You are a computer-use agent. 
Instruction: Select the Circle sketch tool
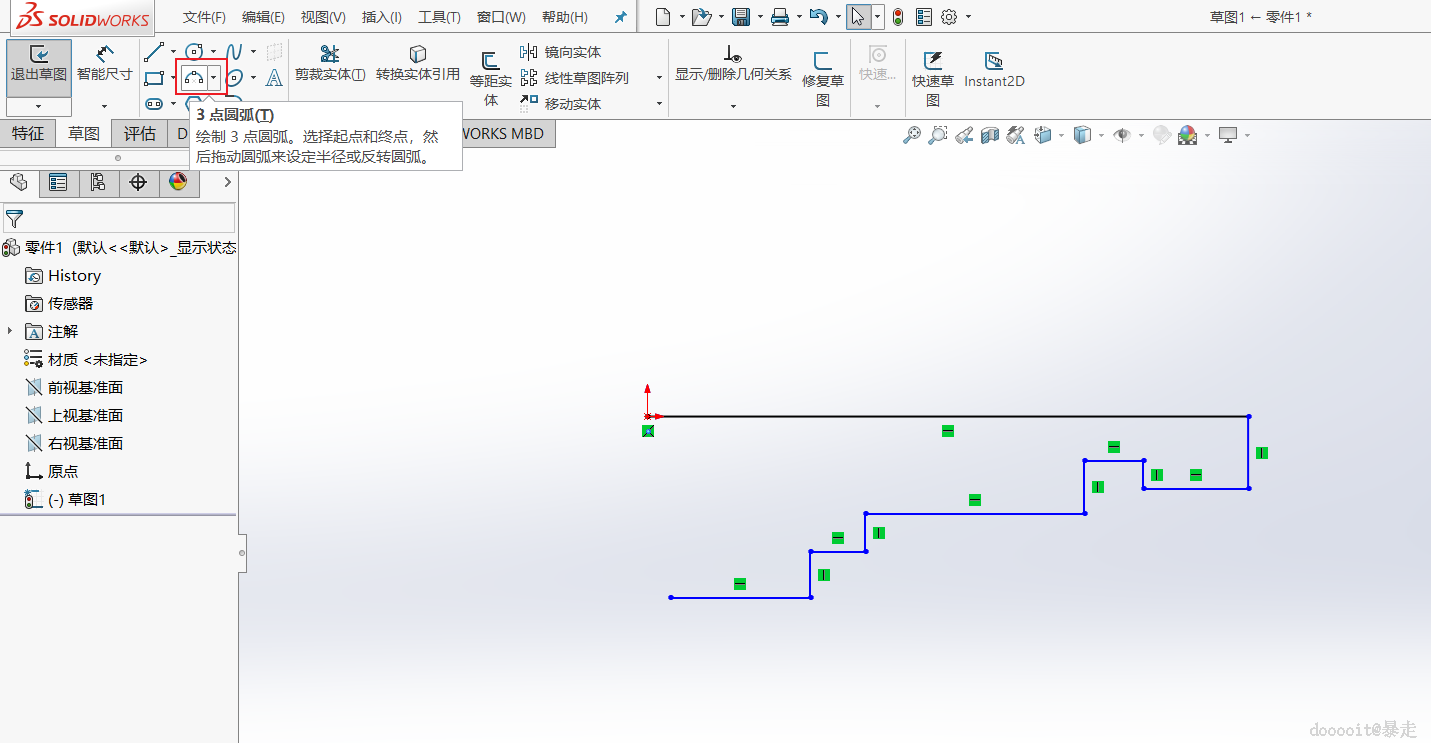pyautogui.click(x=194, y=52)
